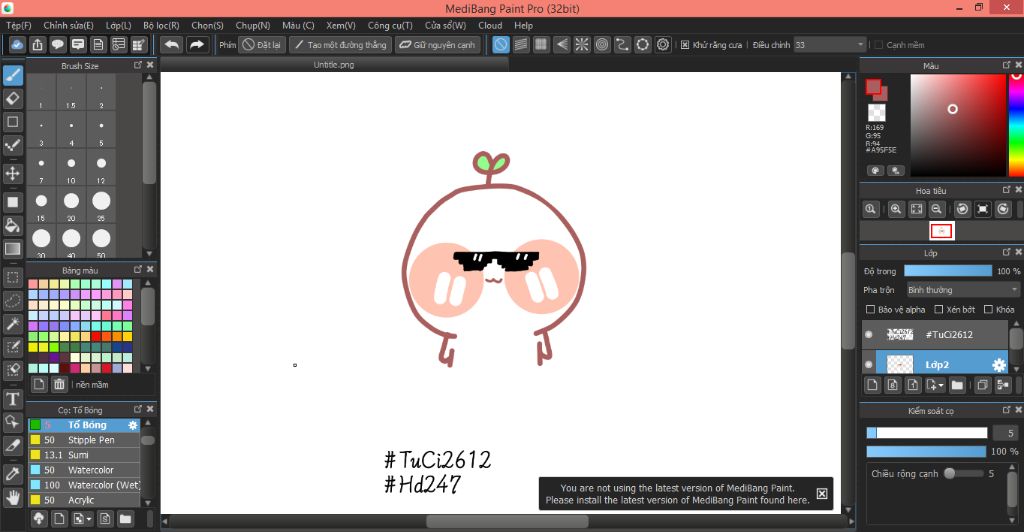Select the Bucket fill tool

coord(12,226)
